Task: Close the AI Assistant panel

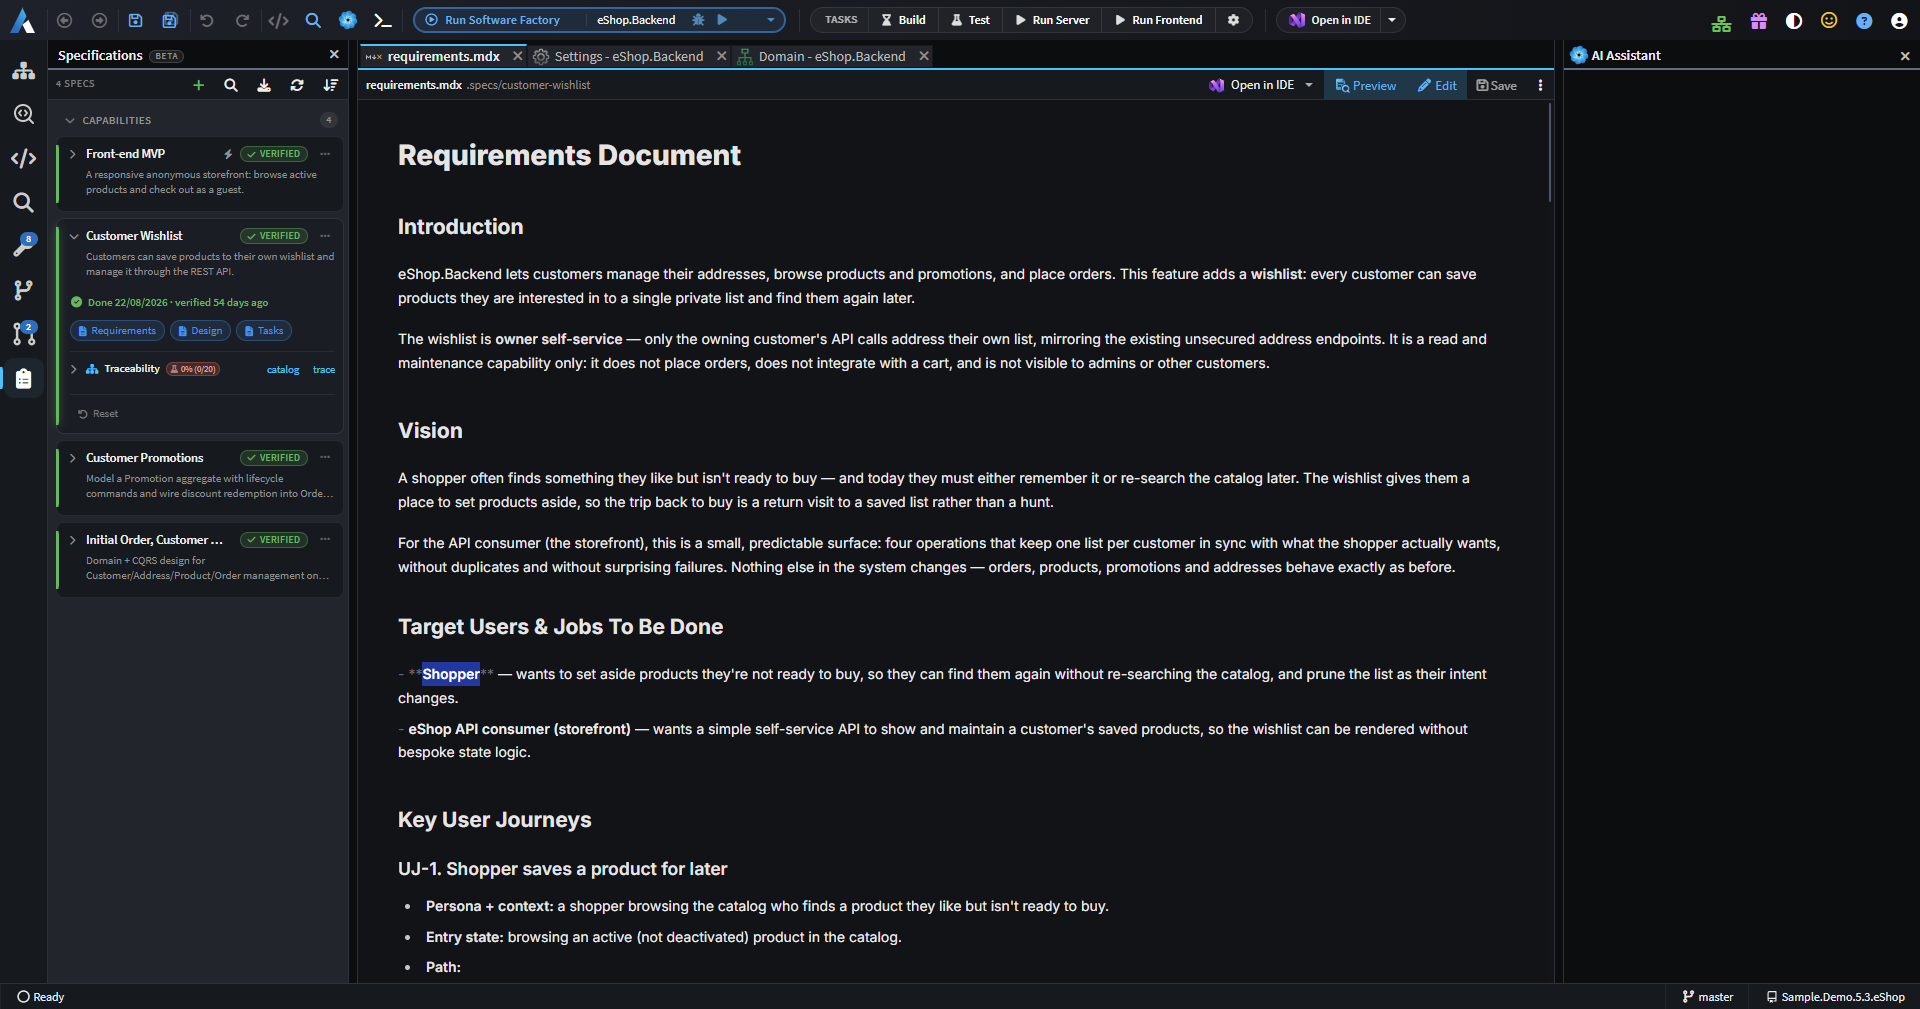Action: click(1905, 56)
